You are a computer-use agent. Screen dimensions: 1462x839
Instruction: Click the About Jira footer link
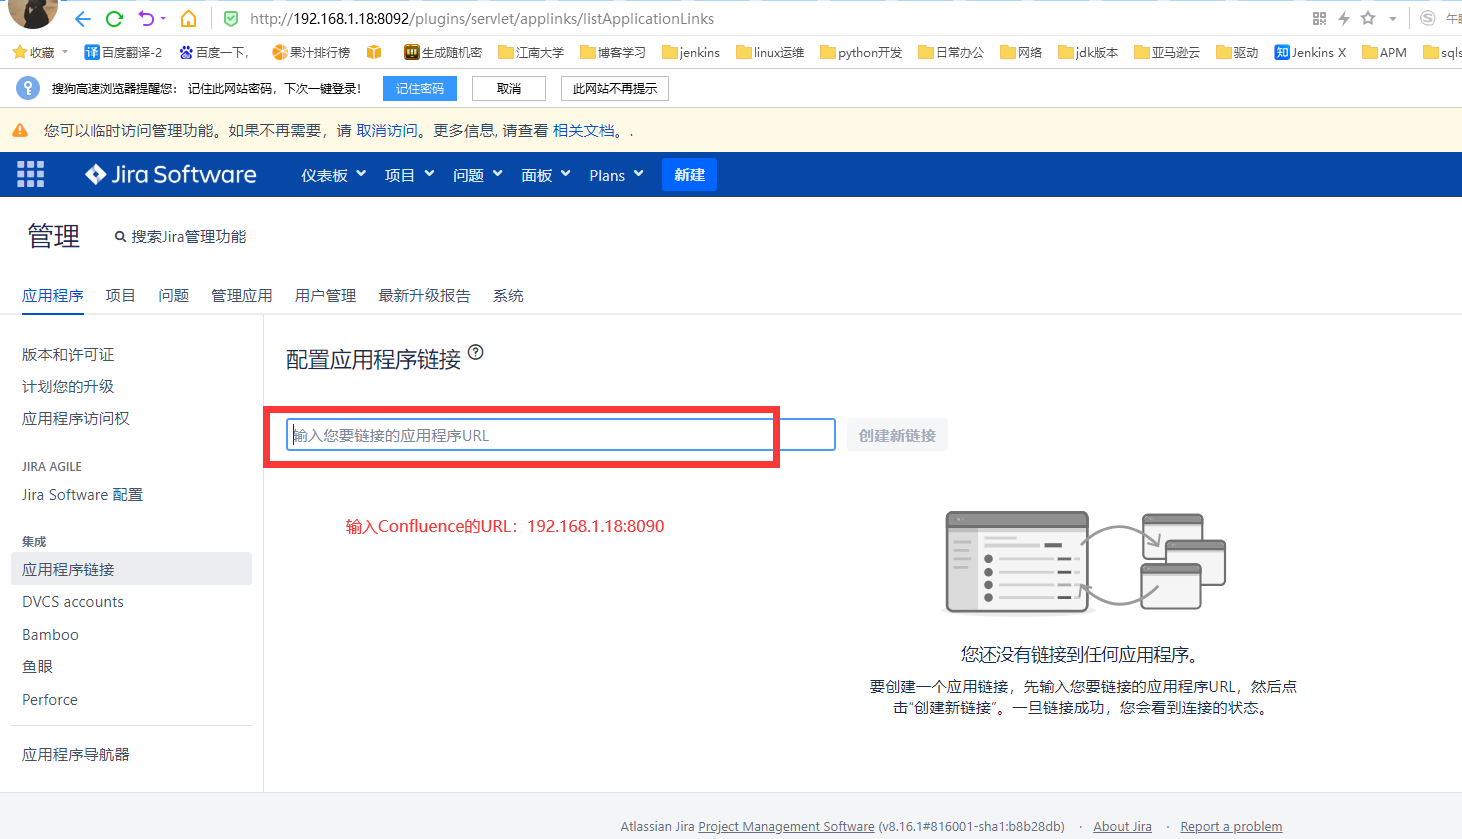1122,826
